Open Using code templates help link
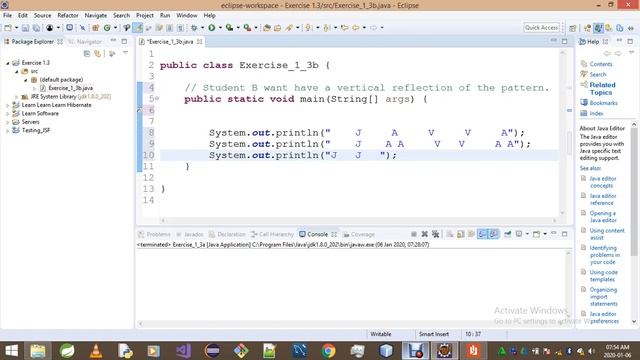 603,276
